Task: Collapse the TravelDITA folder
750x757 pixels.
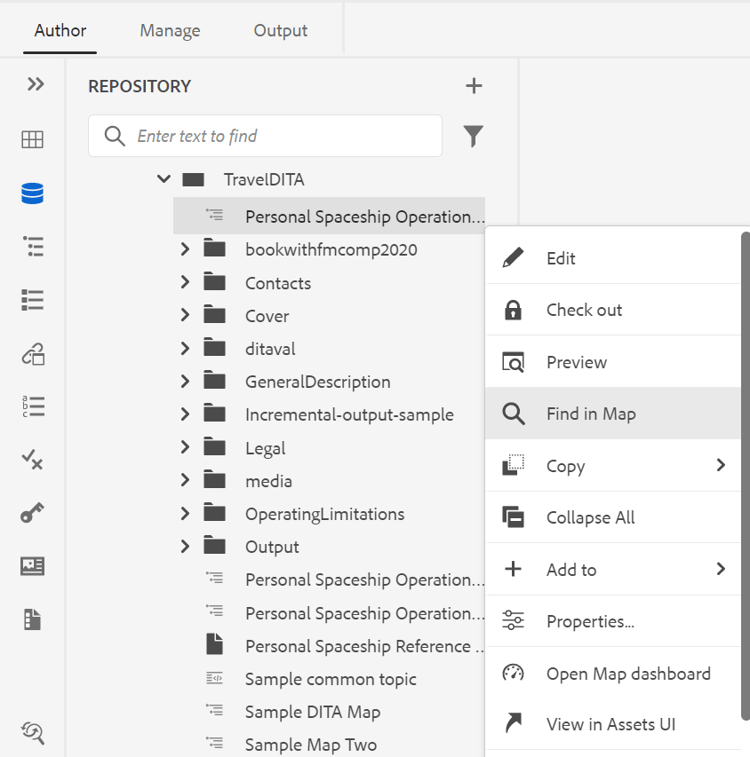Action: pos(164,179)
